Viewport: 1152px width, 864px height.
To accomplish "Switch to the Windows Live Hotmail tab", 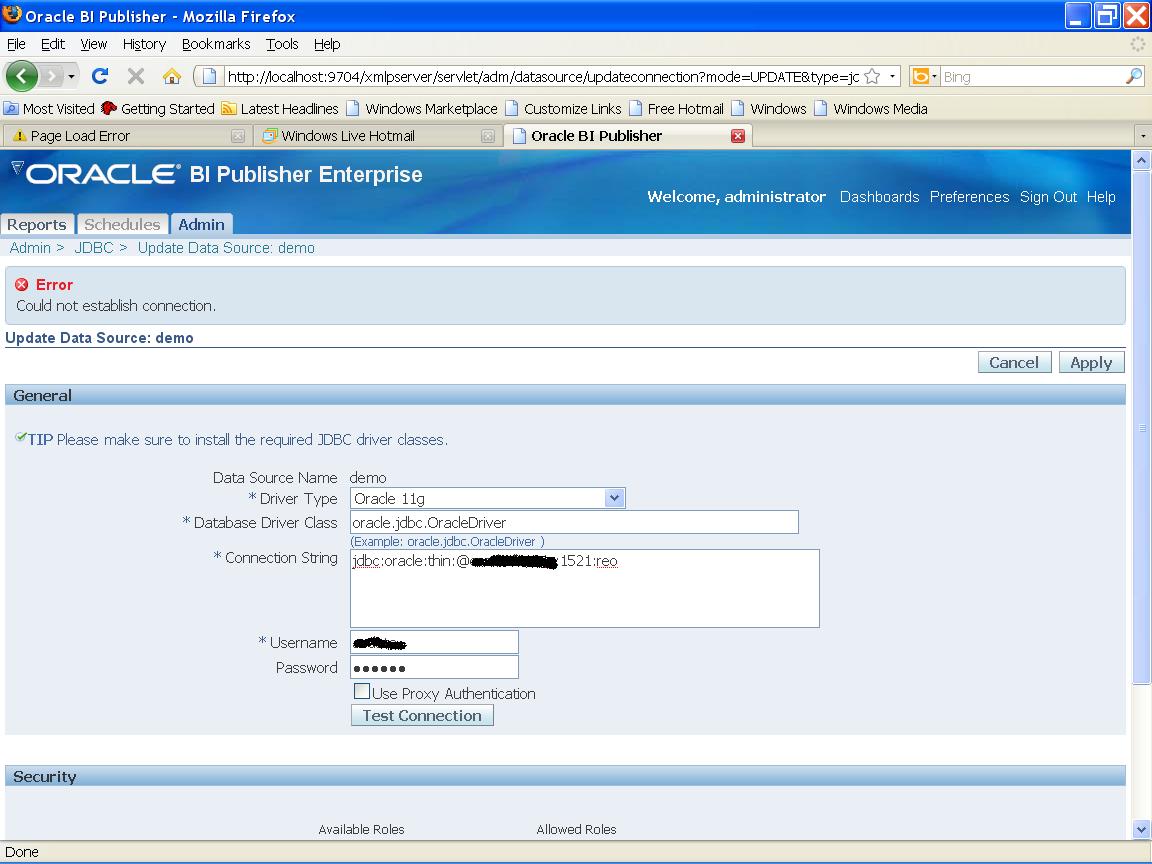I will 378,136.
